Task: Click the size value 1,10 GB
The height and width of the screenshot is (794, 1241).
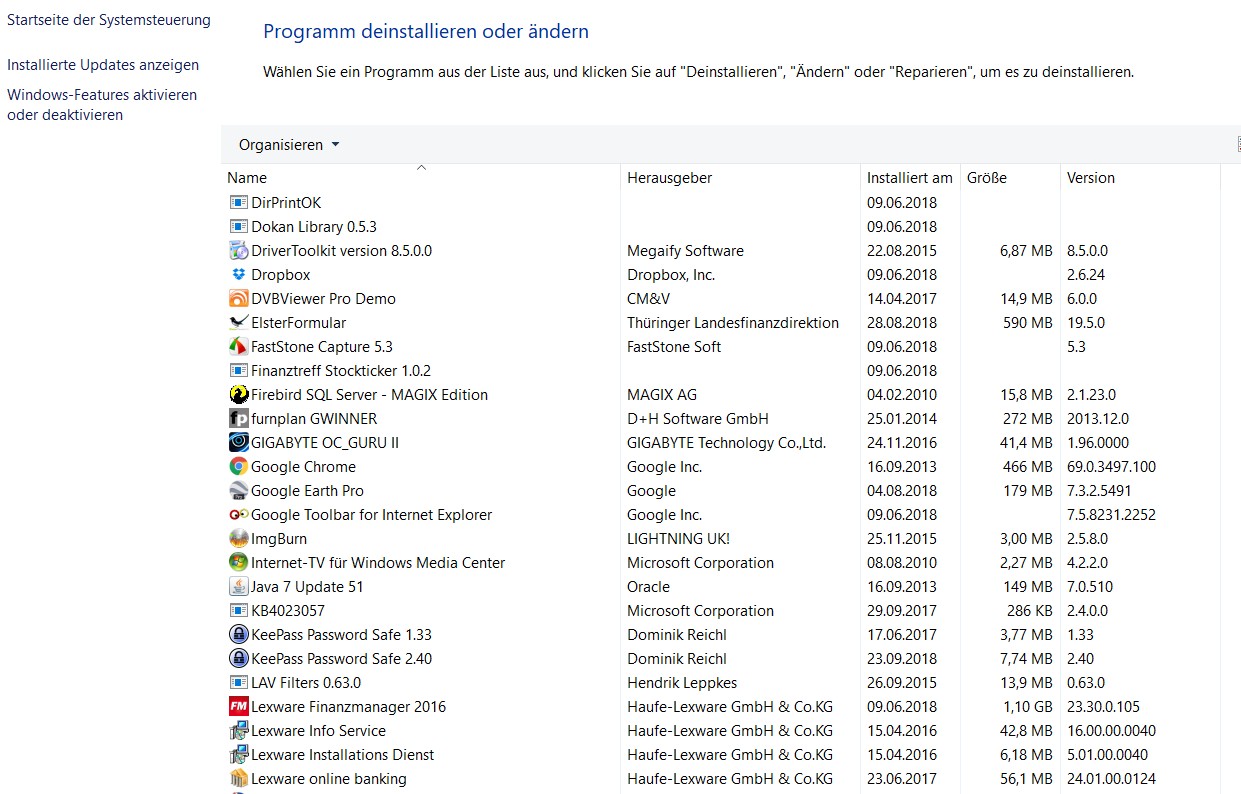Action: click(1027, 707)
